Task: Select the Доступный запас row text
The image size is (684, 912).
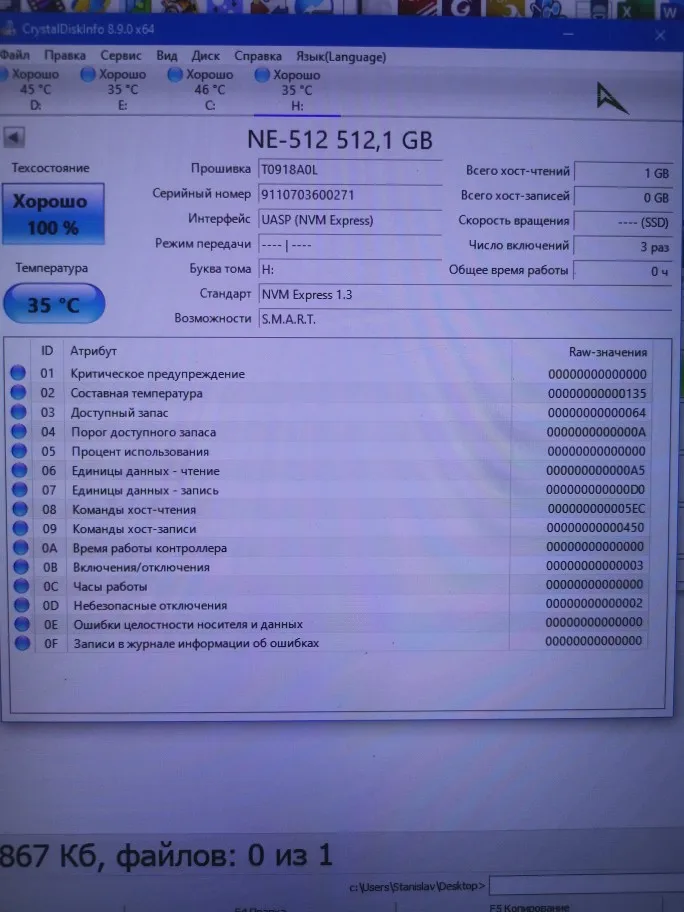Action: coord(119,413)
